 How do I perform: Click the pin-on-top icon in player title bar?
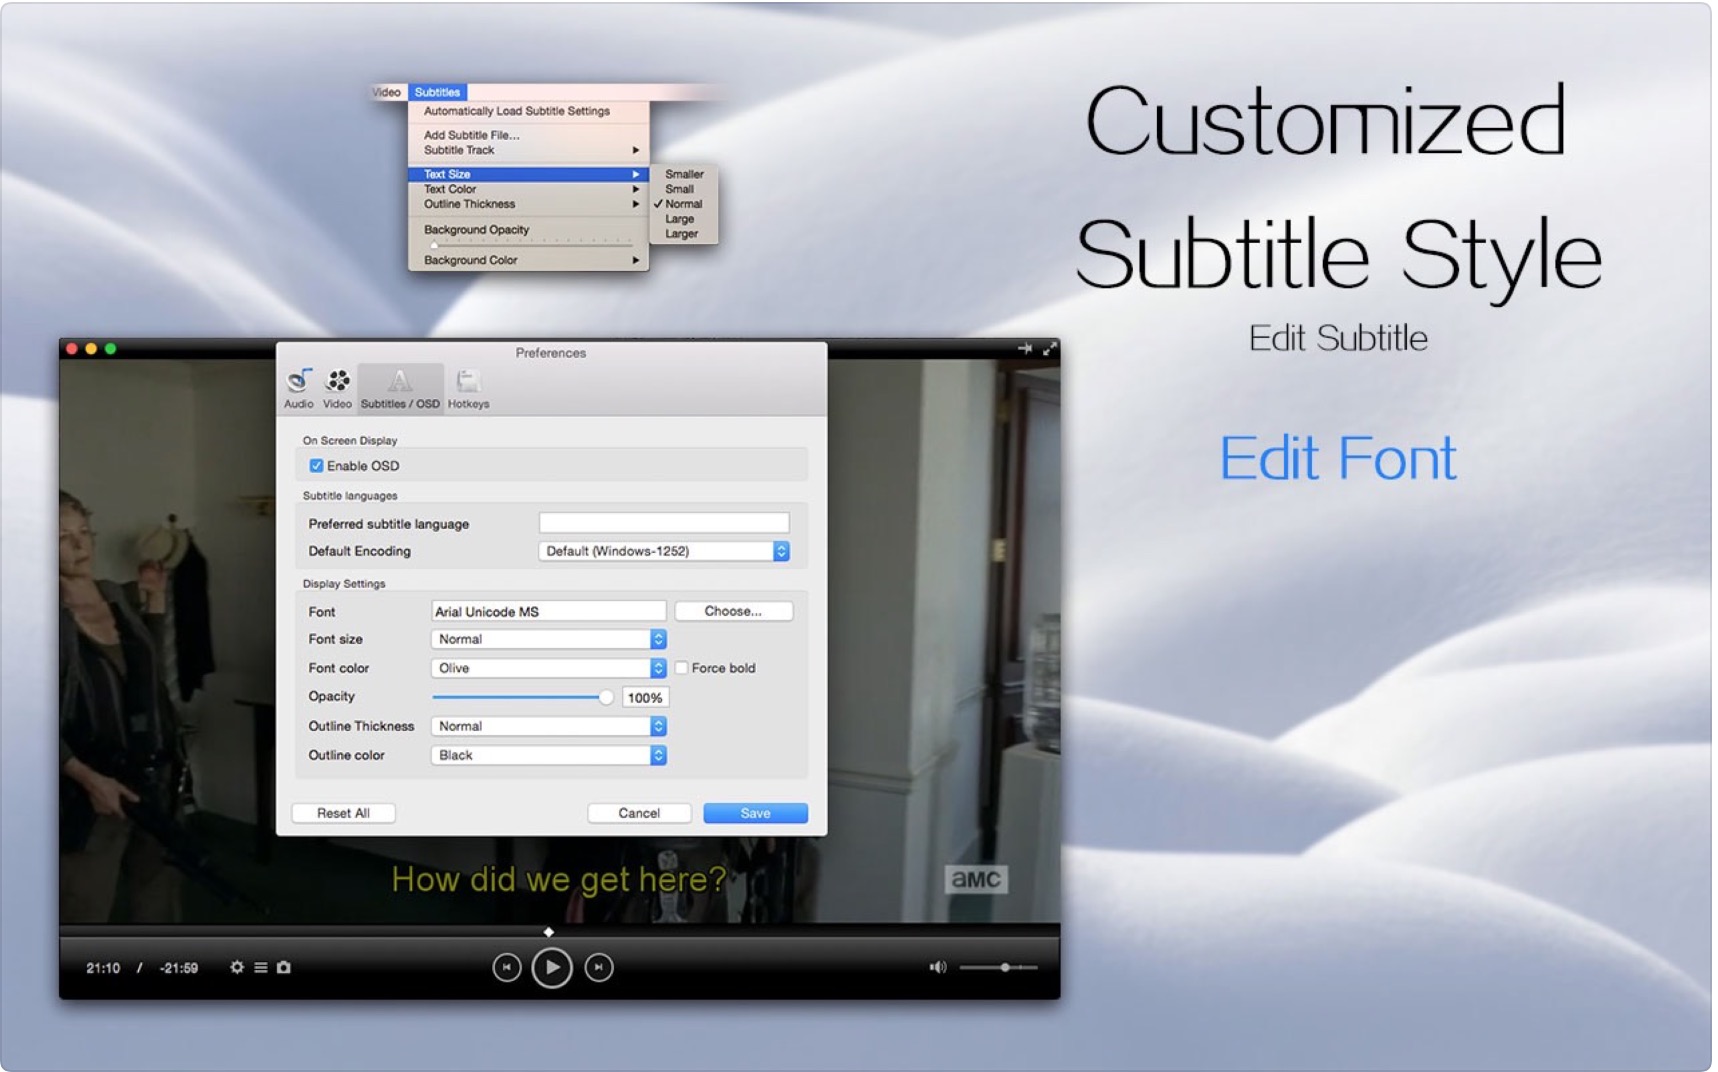click(x=1025, y=349)
